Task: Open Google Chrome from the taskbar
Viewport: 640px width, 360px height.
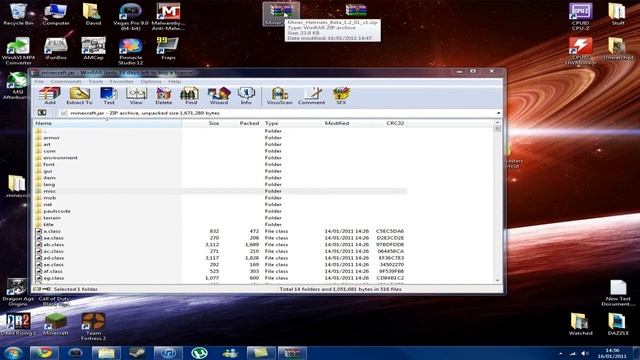Action: [x=44, y=353]
